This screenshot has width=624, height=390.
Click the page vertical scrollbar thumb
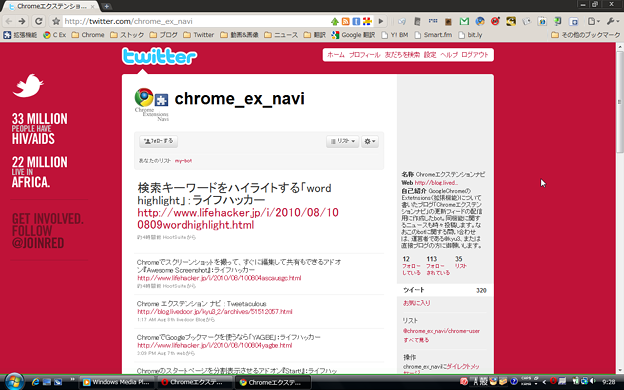620,101
